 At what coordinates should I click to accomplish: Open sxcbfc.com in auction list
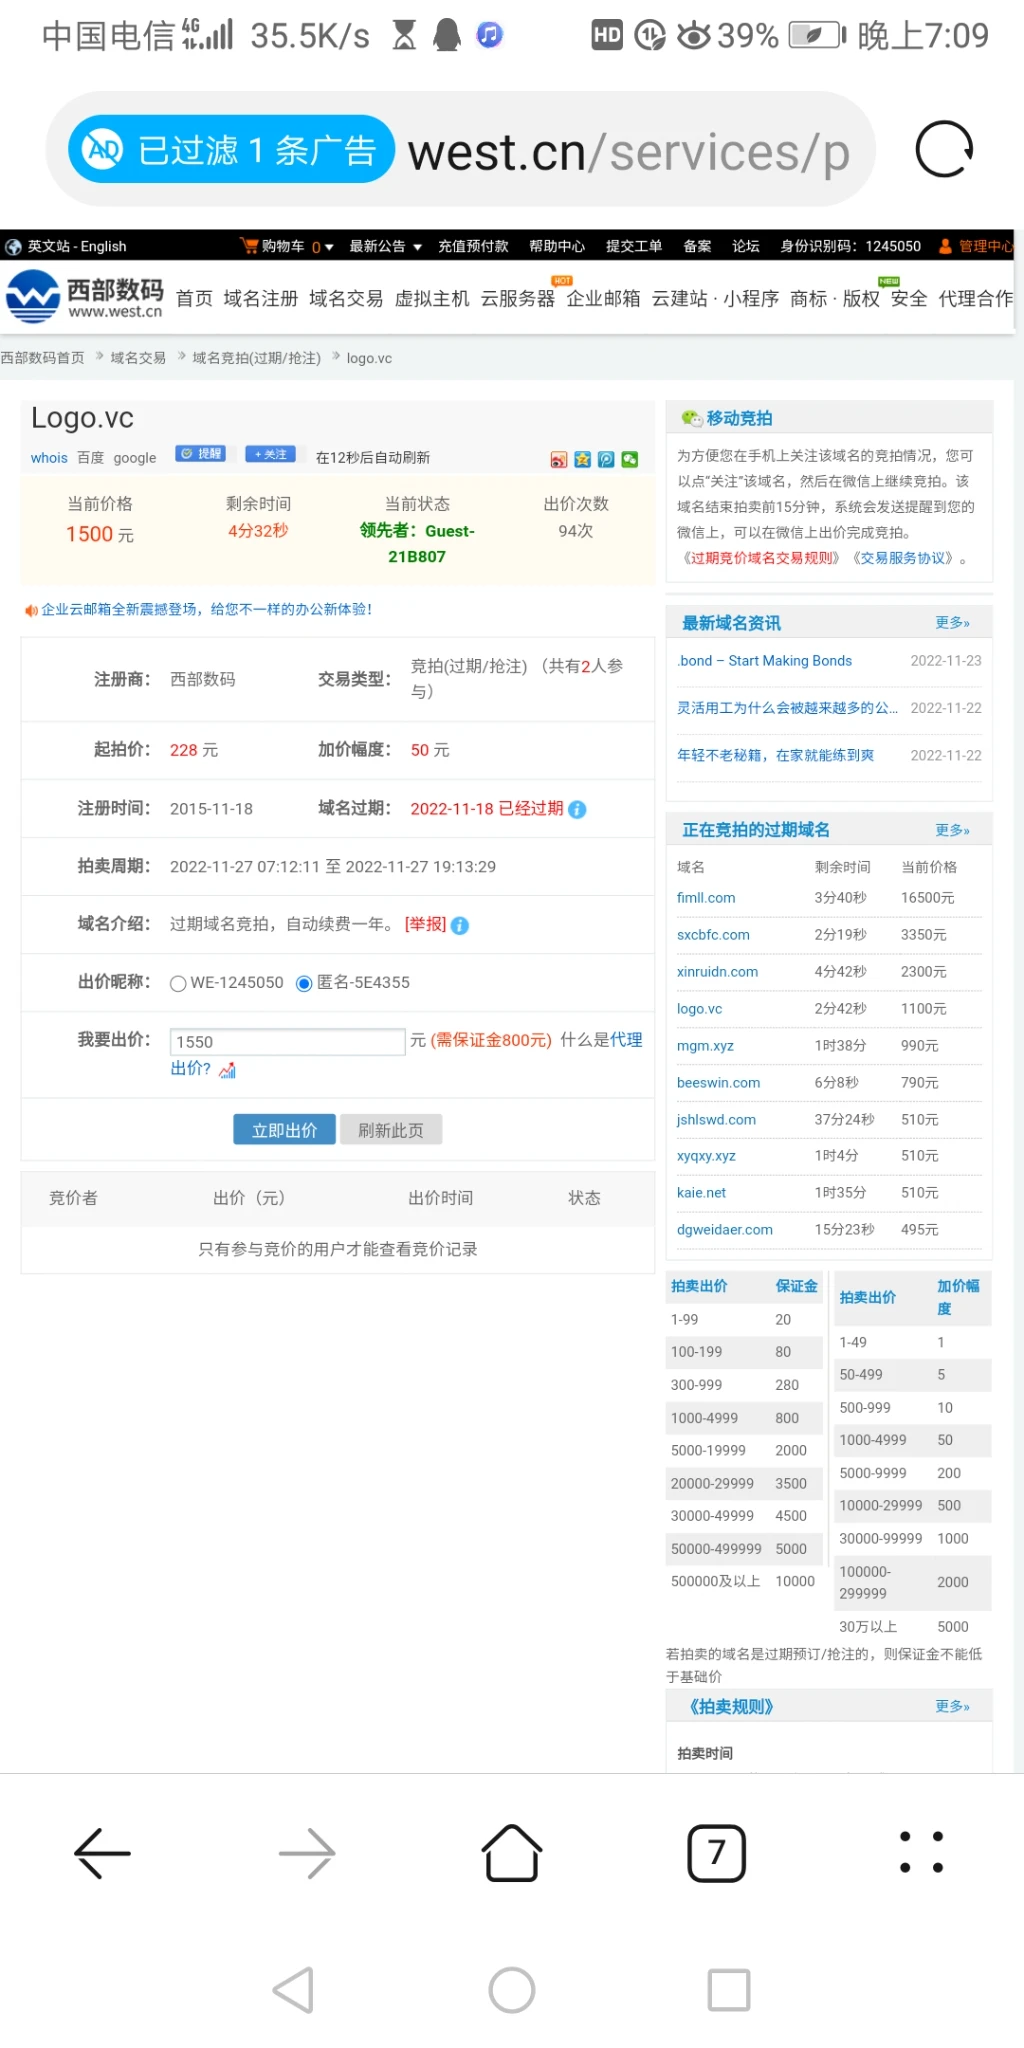click(713, 935)
